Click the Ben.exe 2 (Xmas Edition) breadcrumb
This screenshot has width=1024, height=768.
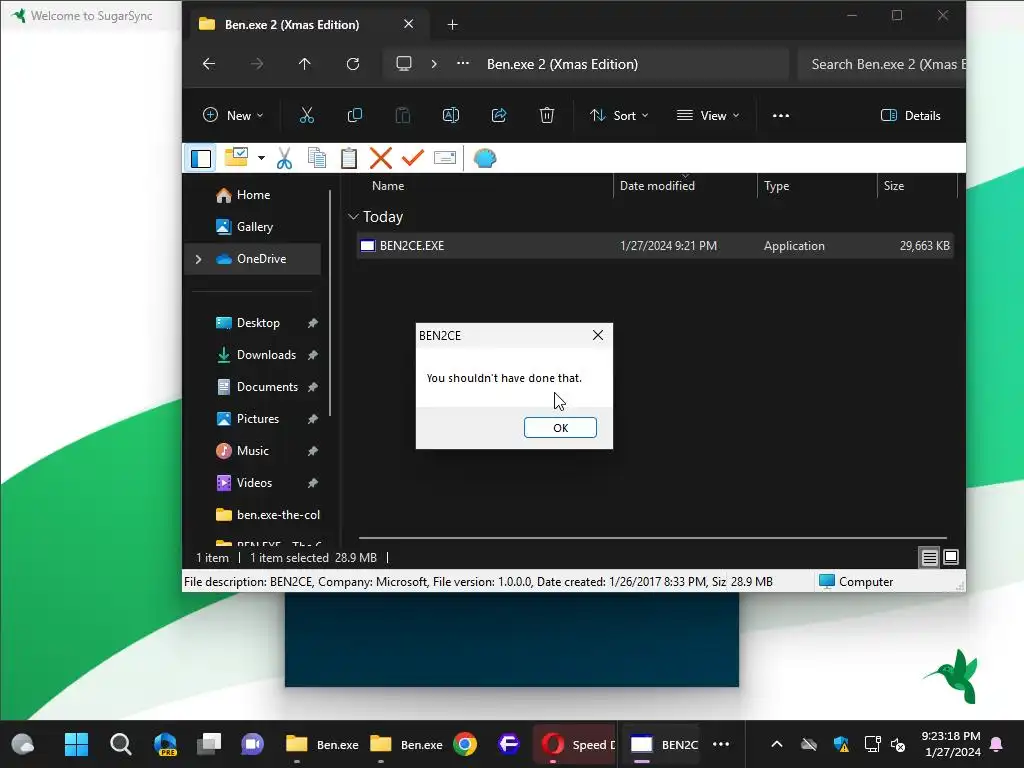pos(562,64)
